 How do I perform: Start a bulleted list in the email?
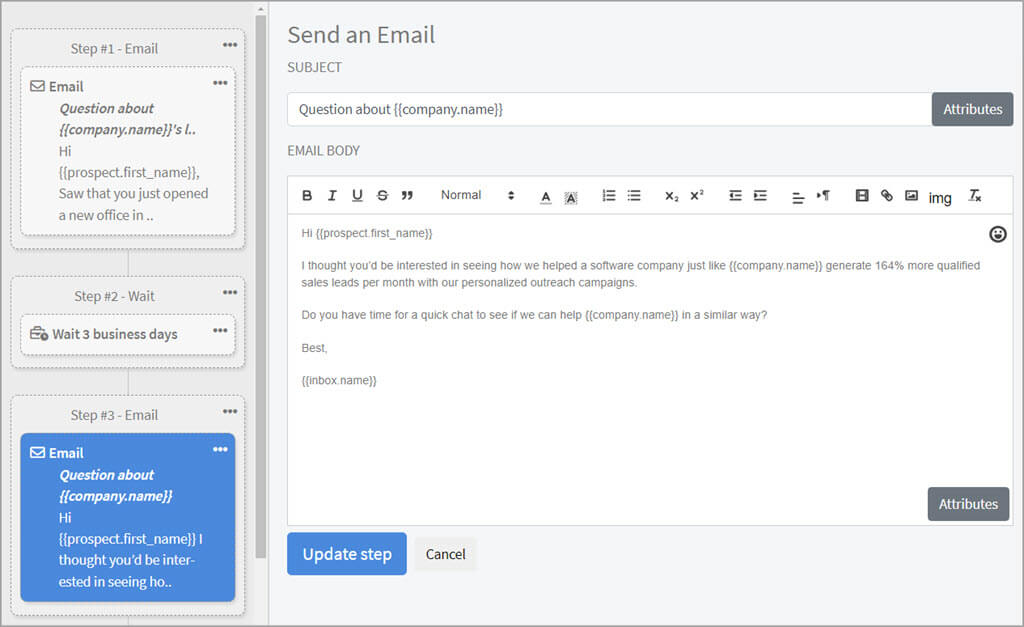[634, 196]
